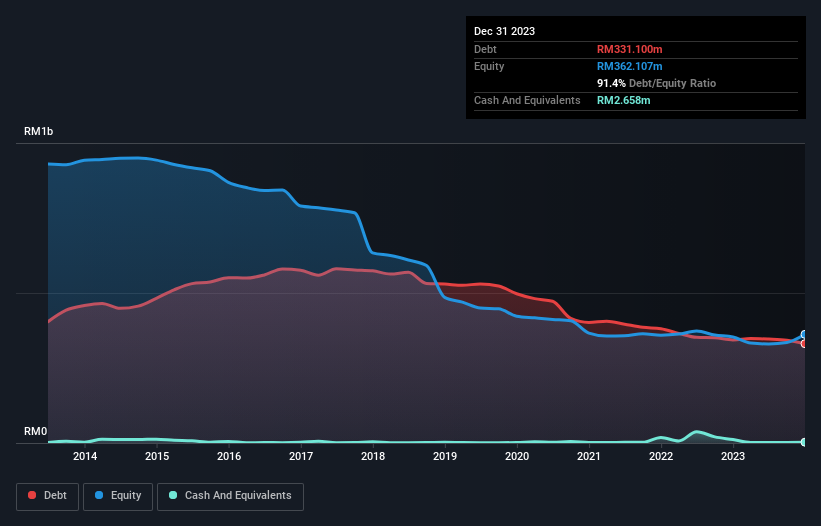Click the Dec 31 2023 tooltip date
The height and width of the screenshot is (526, 821).
[x=504, y=31]
